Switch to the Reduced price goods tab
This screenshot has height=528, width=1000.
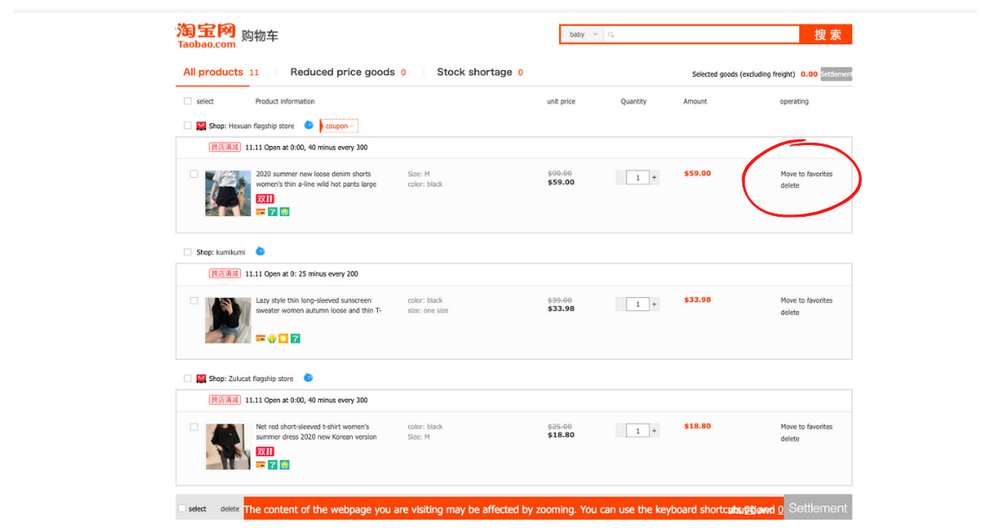point(348,72)
